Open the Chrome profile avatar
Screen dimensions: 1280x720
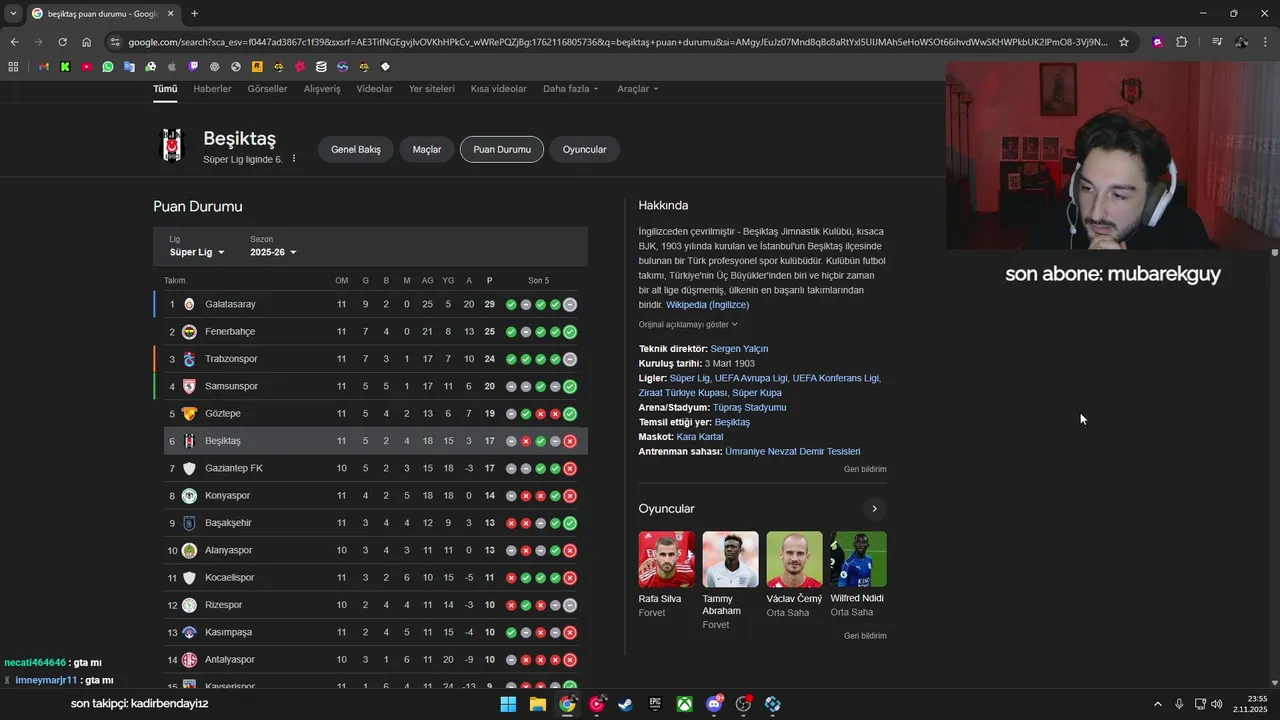click(x=1241, y=42)
